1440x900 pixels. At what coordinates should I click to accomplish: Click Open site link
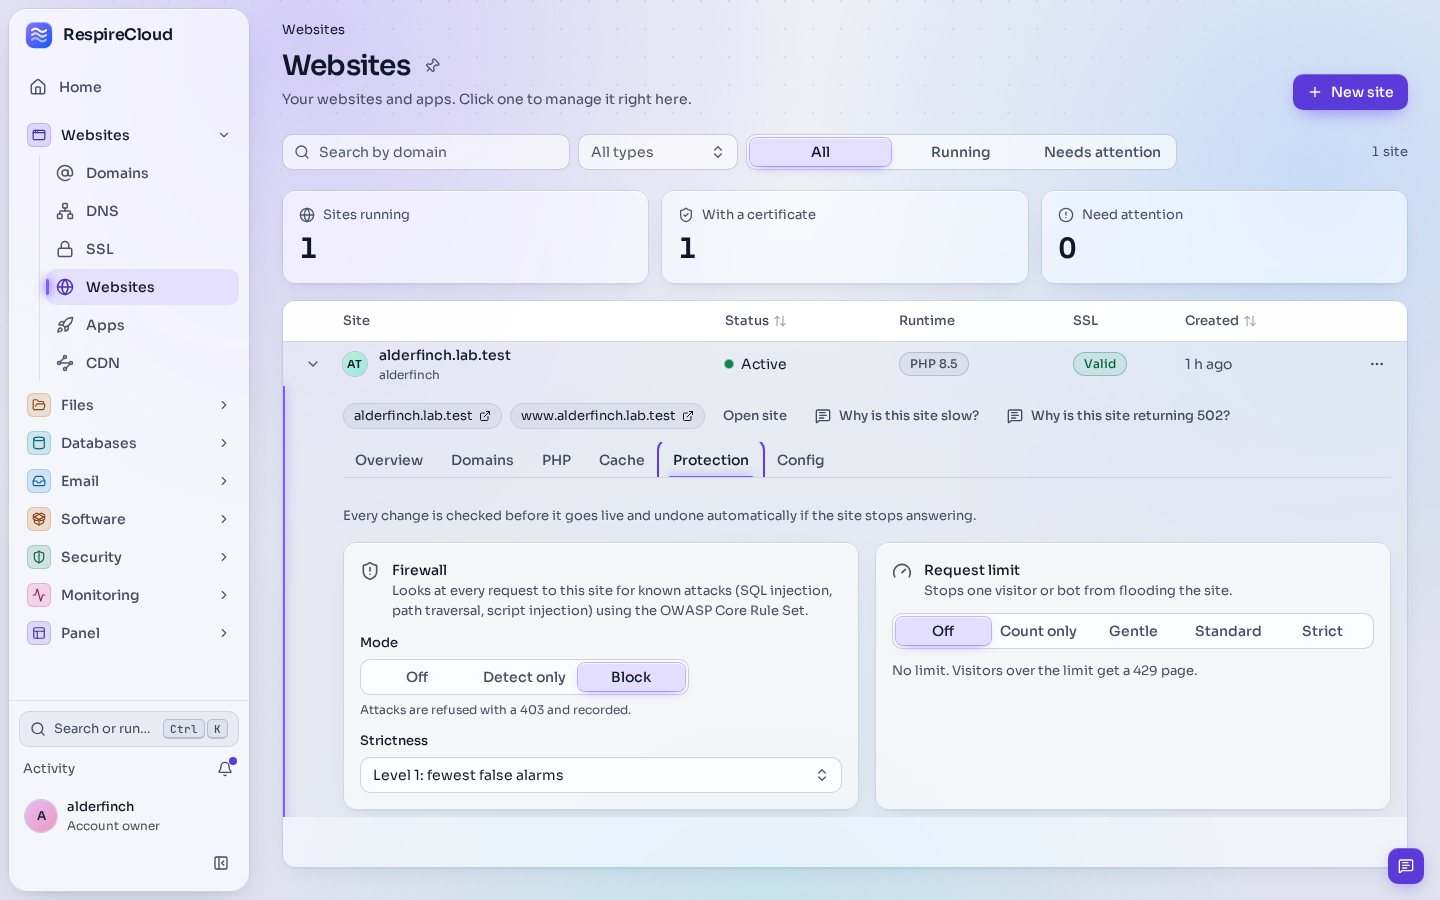[x=755, y=416]
